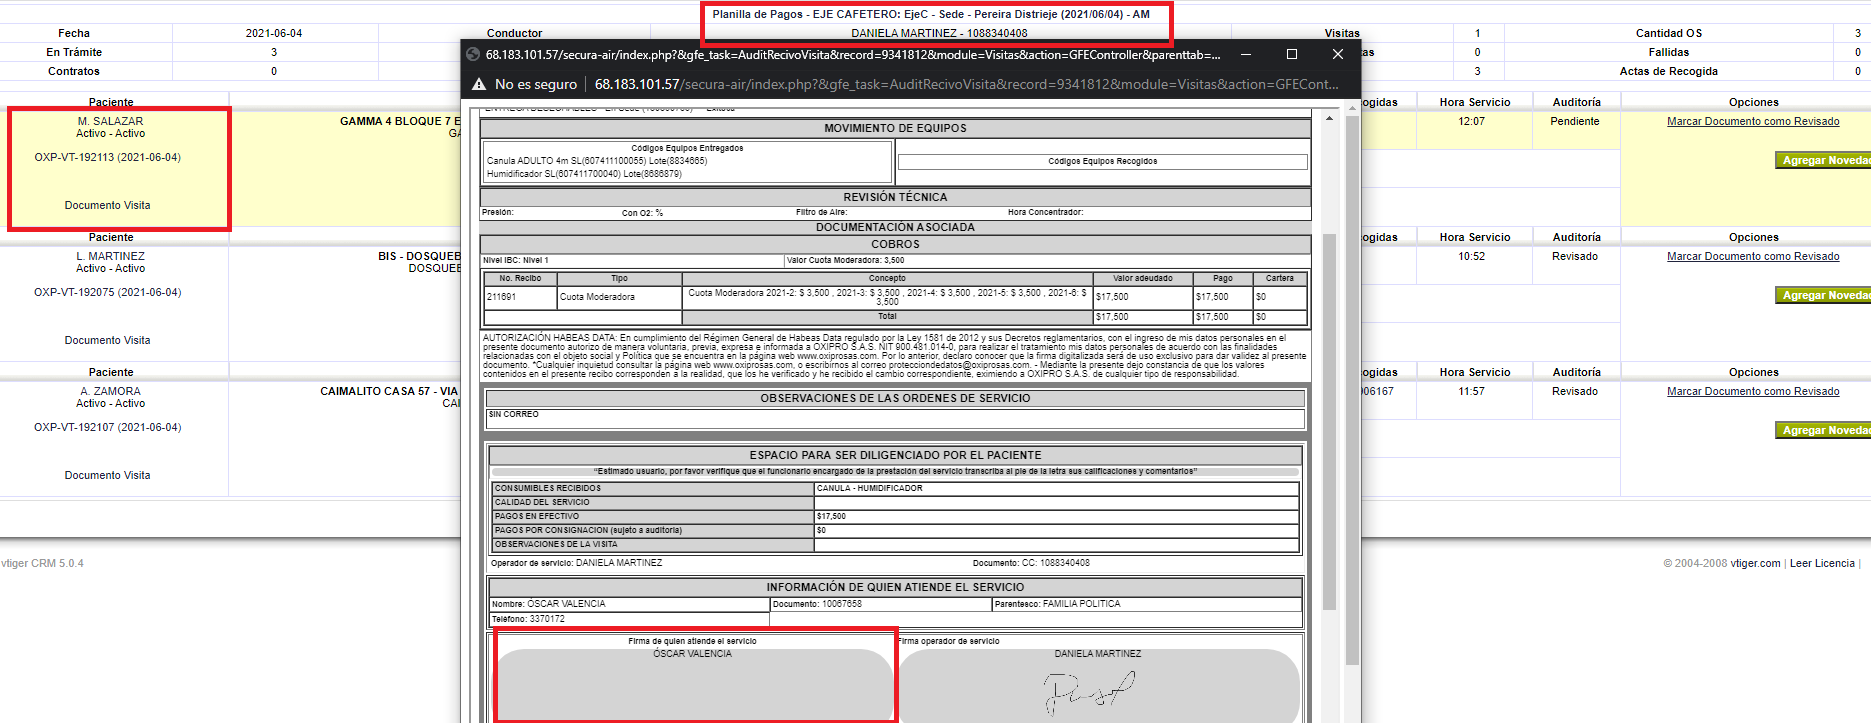Click the popup's vertical scrollbar thumb
The width and height of the screenshot is (1871, 723).
pyautogui.click(x=1329, y=421)
